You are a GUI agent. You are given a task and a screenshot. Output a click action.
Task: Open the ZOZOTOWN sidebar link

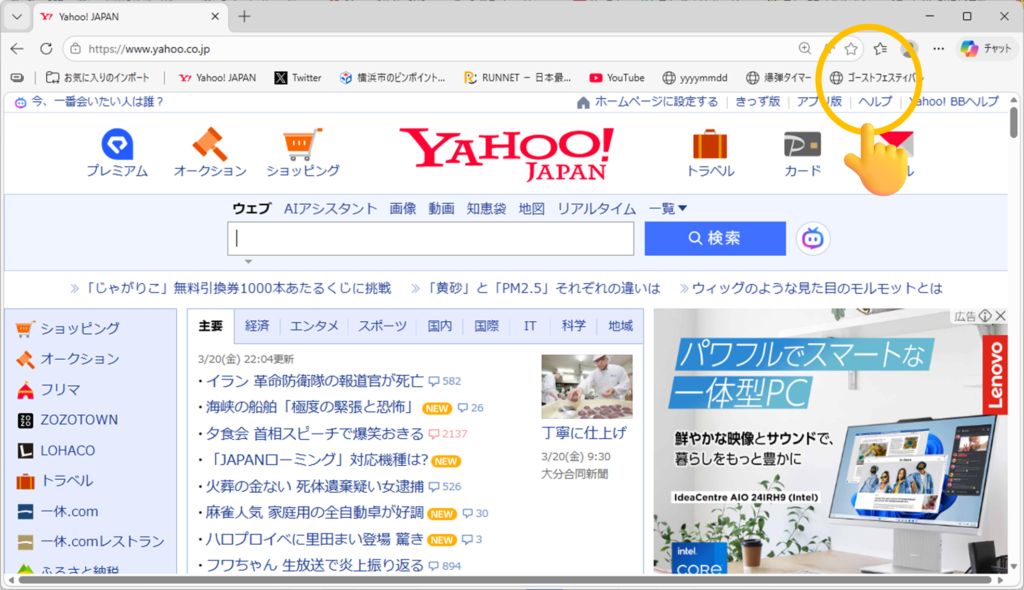point(79,420)
